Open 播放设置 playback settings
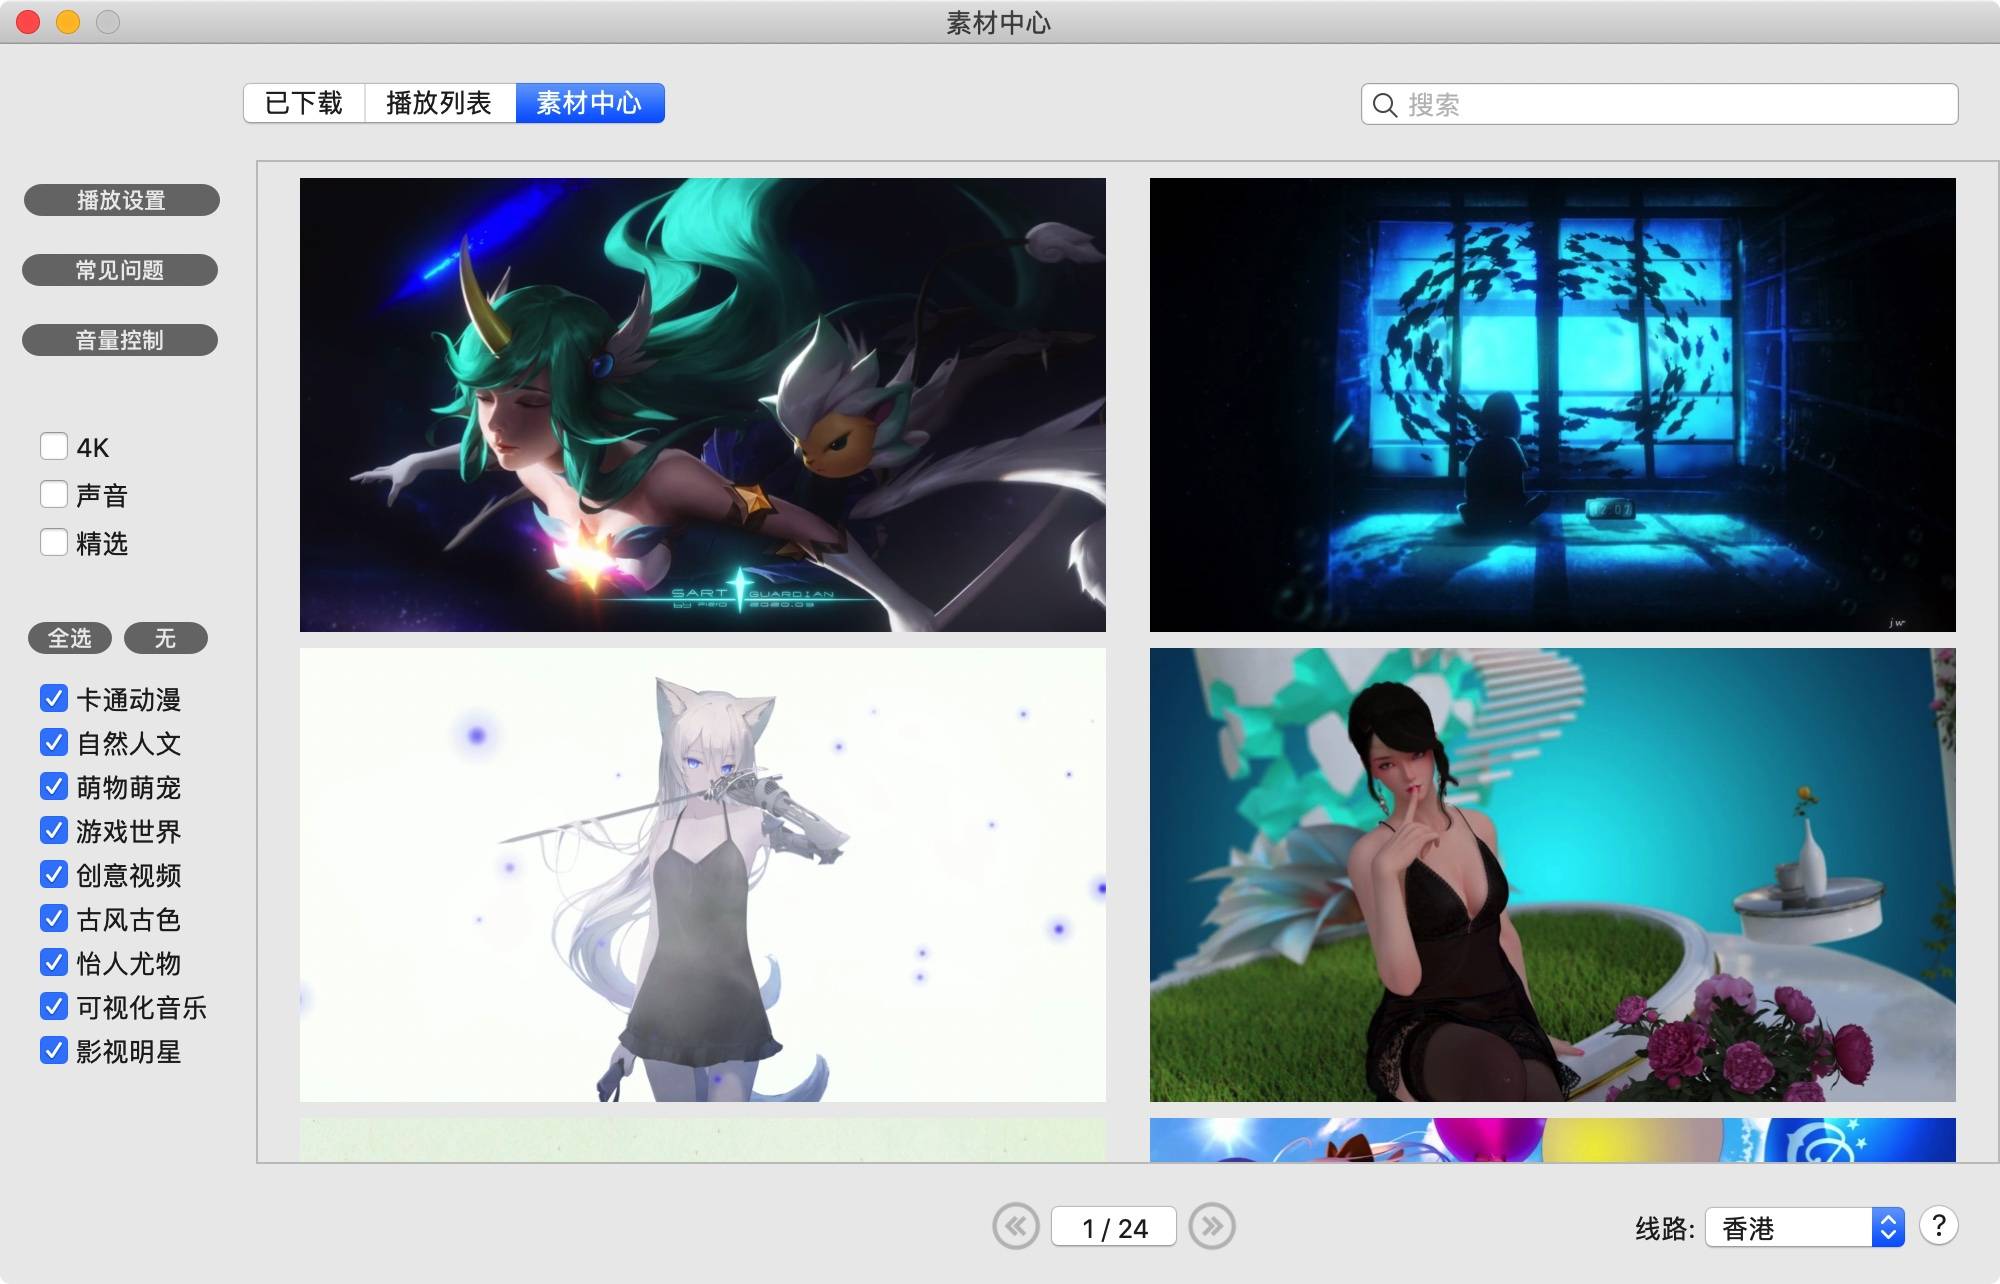The width and height of the screenshot is (2000, 1284). 121,200
